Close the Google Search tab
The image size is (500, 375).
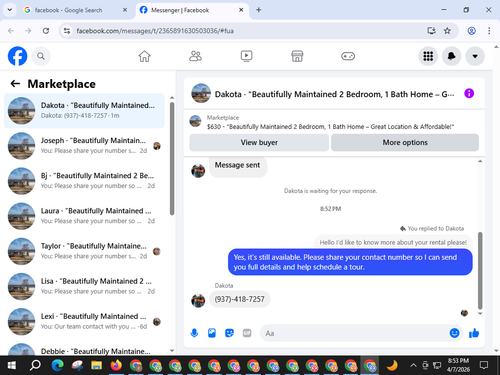(125, 10)
